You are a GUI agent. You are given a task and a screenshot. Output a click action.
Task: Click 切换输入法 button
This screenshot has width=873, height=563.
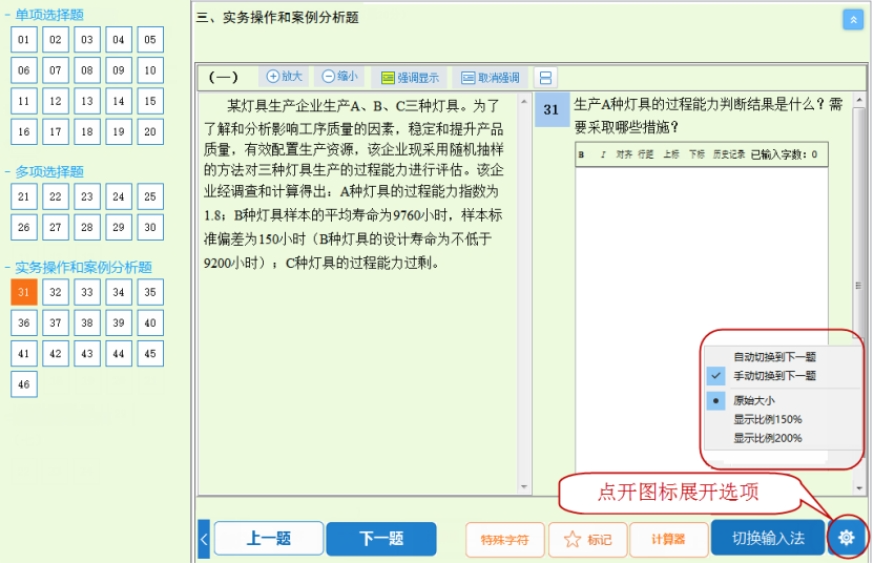tap(768, 537)
